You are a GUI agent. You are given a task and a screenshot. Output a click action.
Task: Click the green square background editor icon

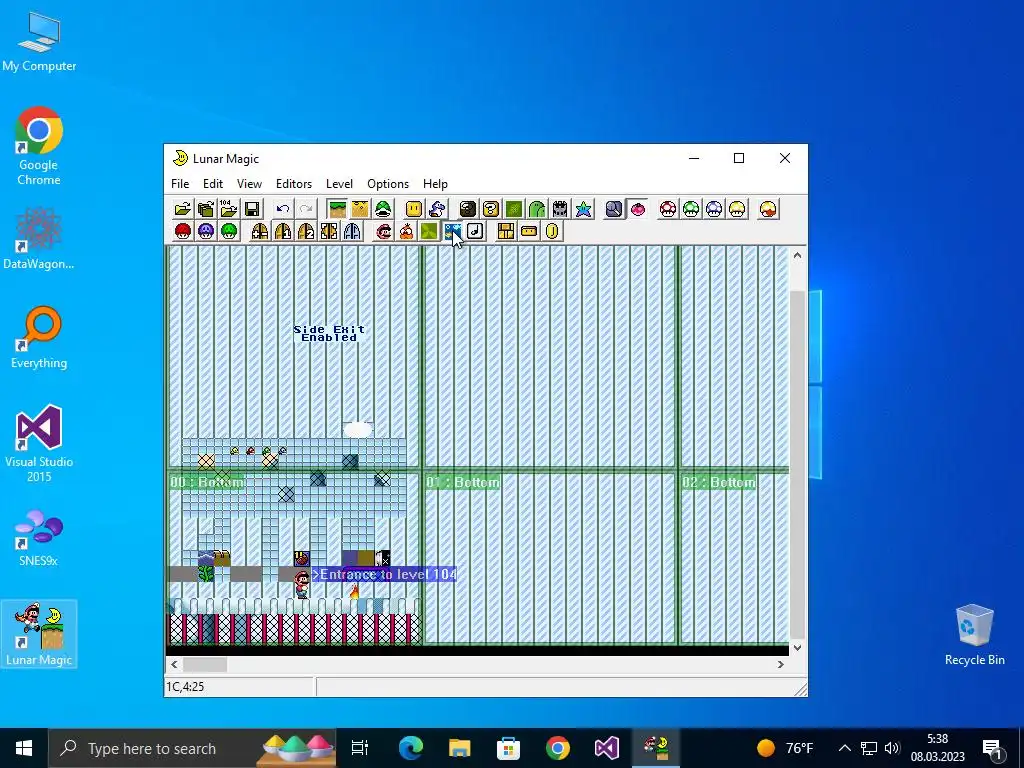click(x=514, y=209)
